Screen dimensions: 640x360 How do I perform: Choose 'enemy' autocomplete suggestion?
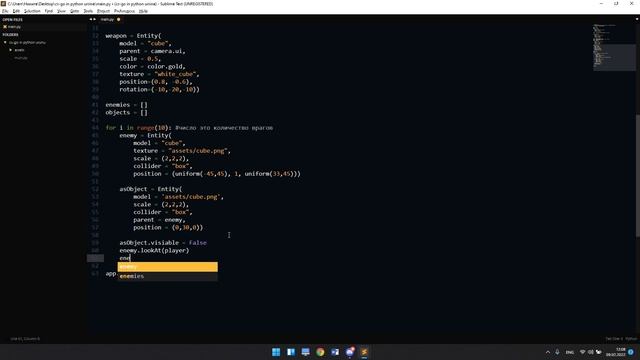[x=167, y=267]
